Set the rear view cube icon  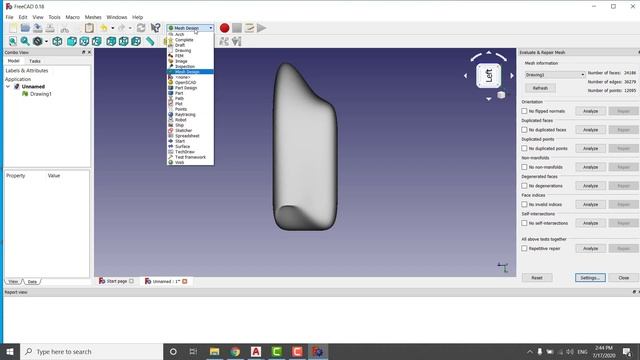tap(111, 41)
